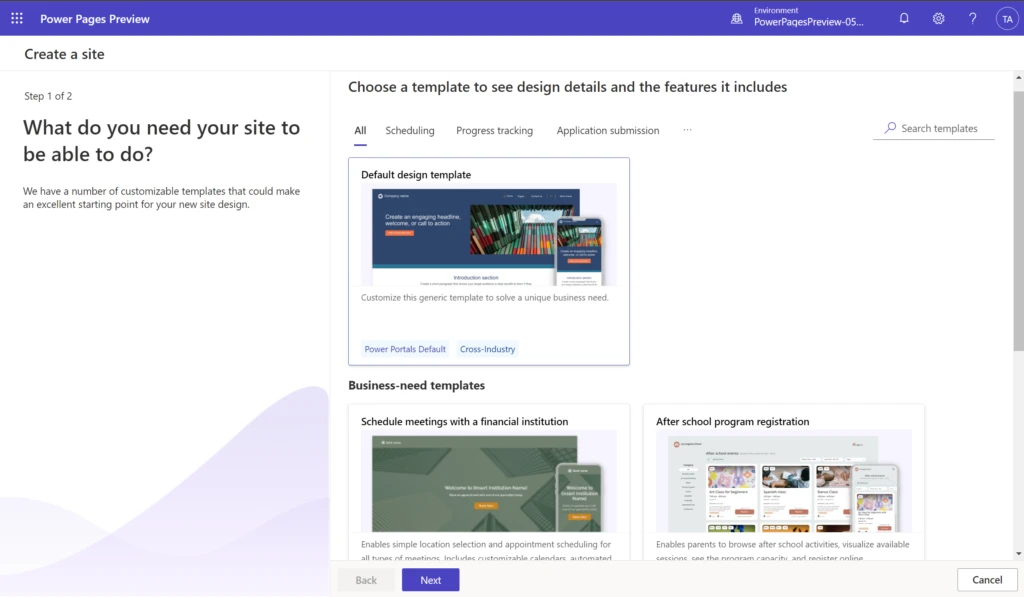Viewport: 1024px width, 597px height.
Task: Select the Cross-Industry tag
Action: click(487, 349)
